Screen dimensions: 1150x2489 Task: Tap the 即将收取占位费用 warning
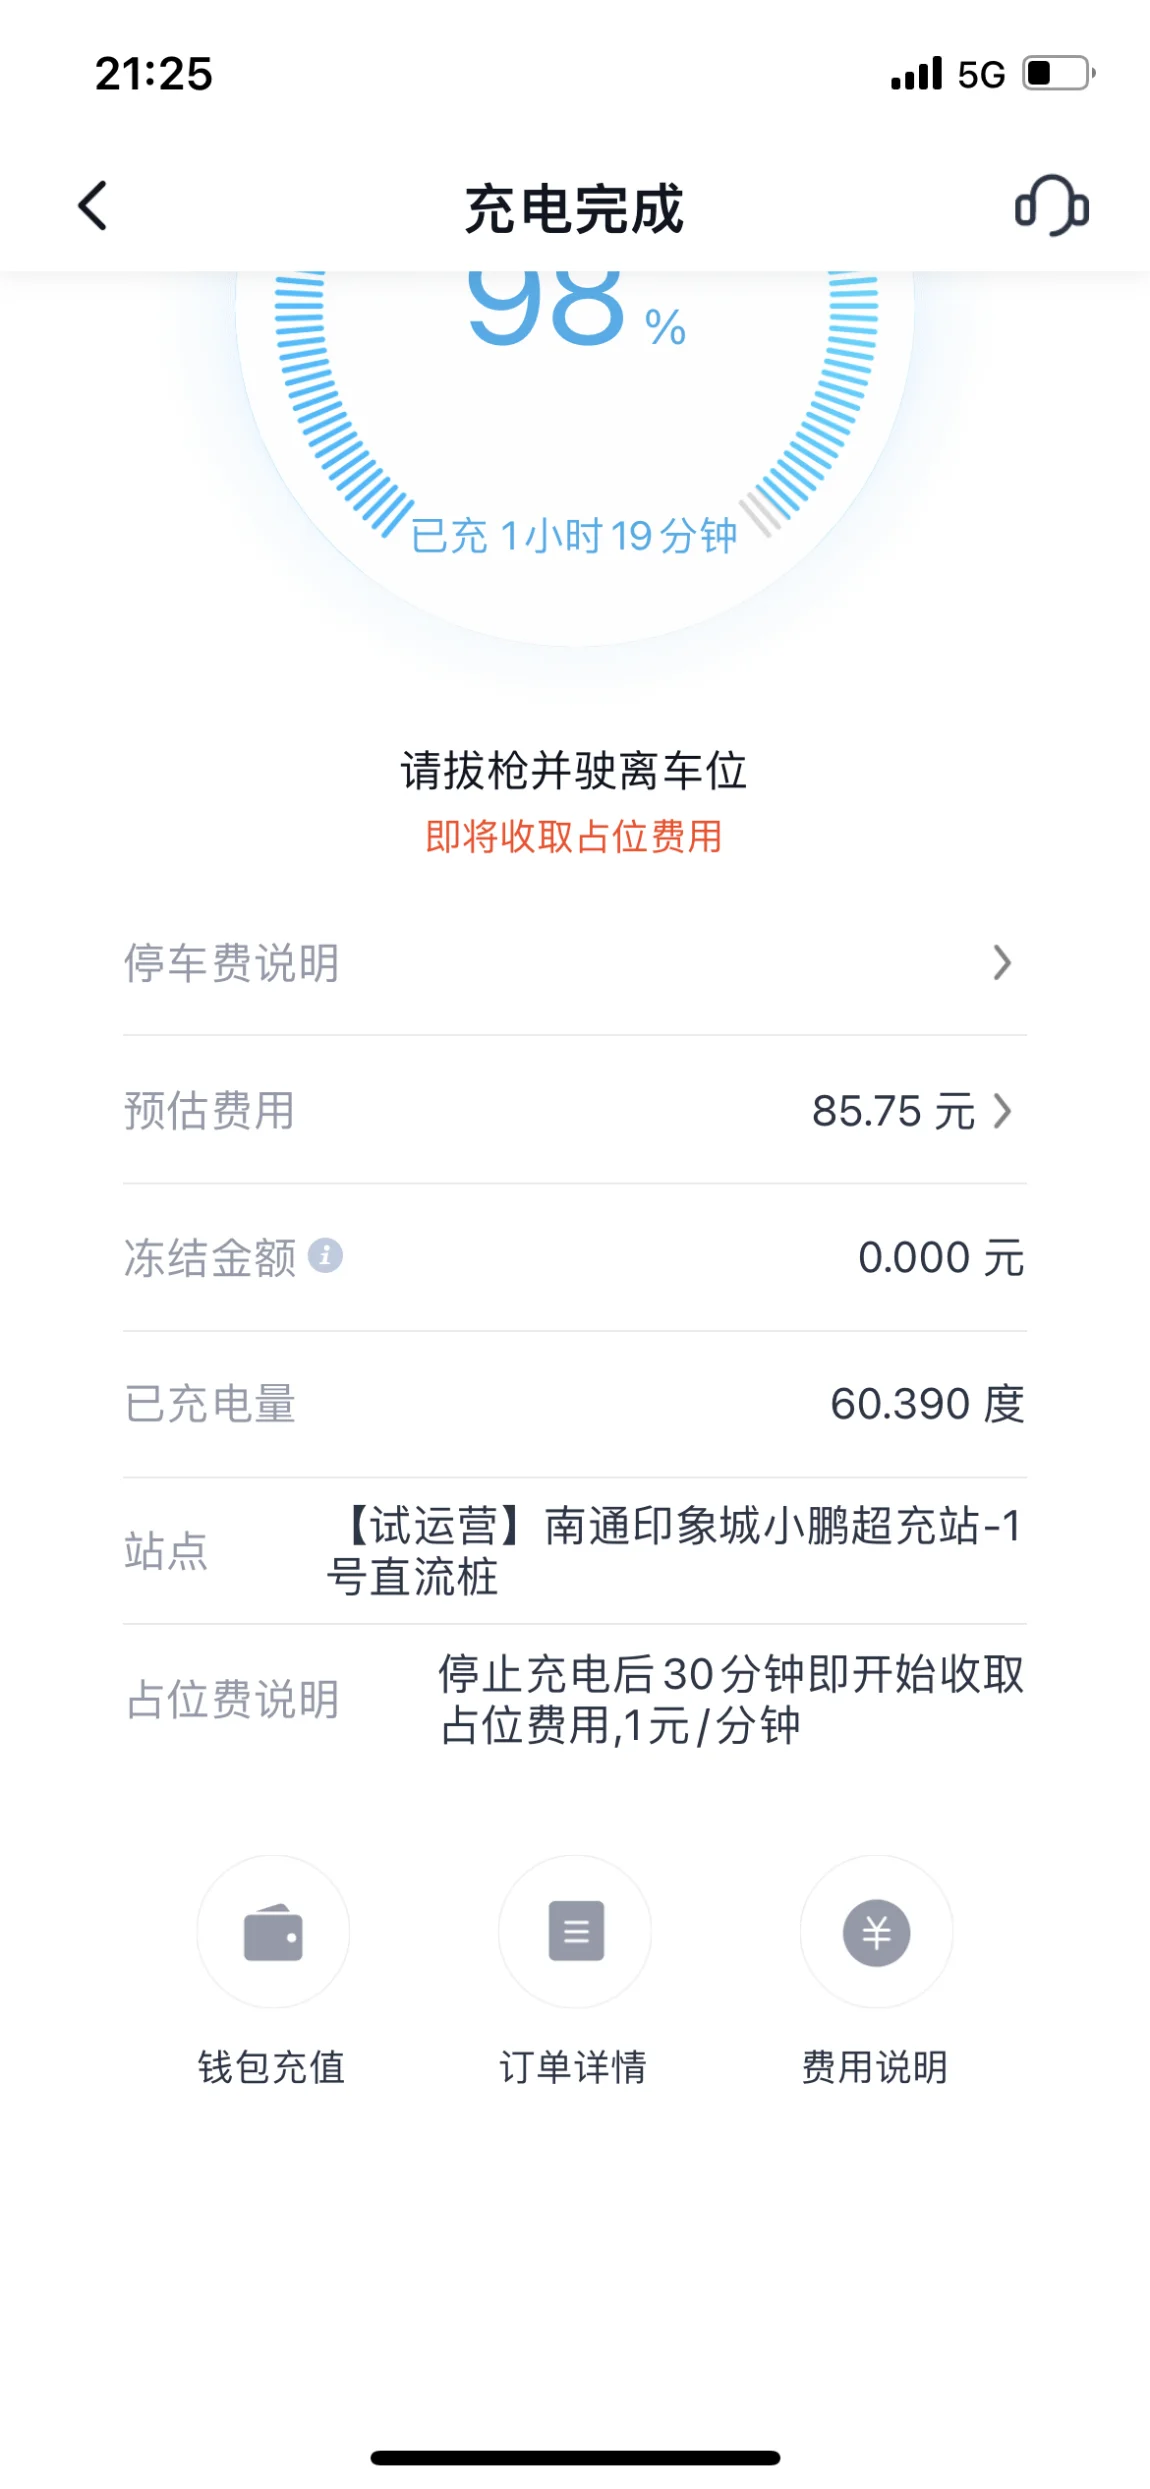[x=574, y=836]
